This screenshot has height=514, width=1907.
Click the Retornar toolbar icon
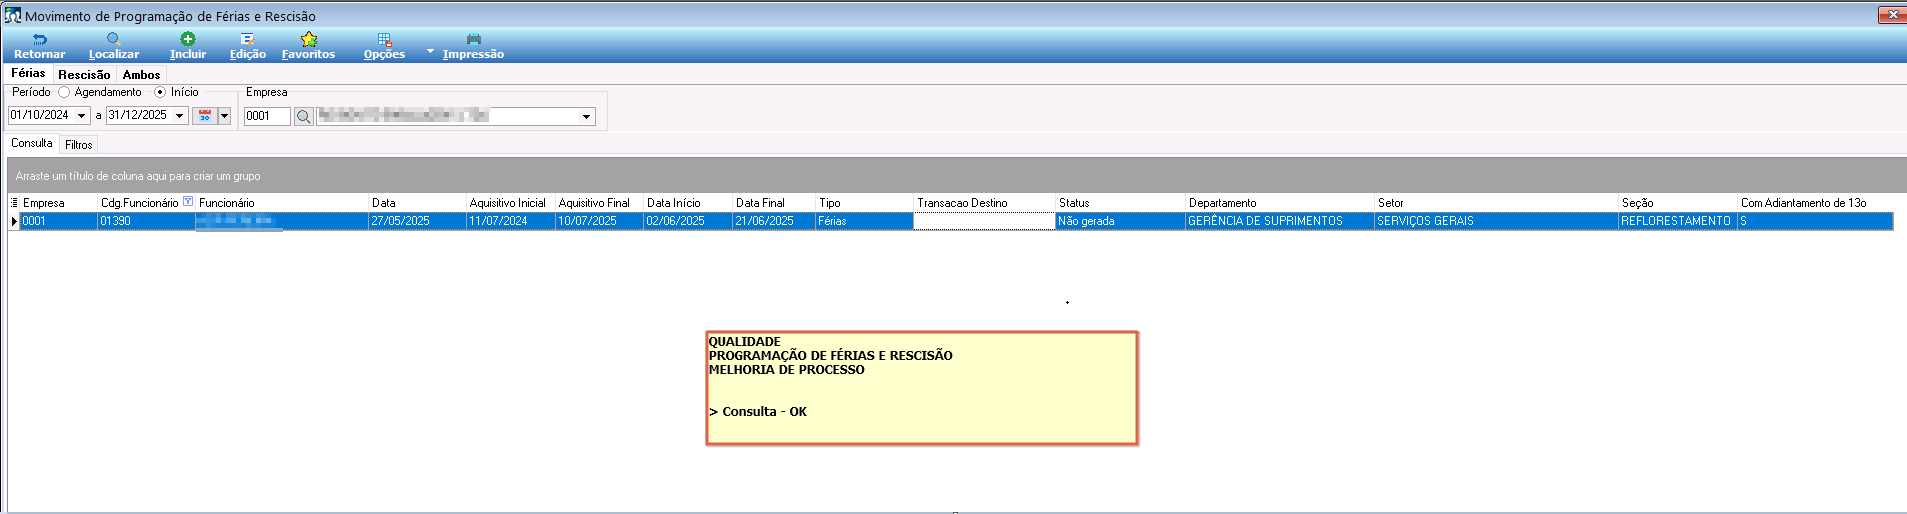coord(39,45)
